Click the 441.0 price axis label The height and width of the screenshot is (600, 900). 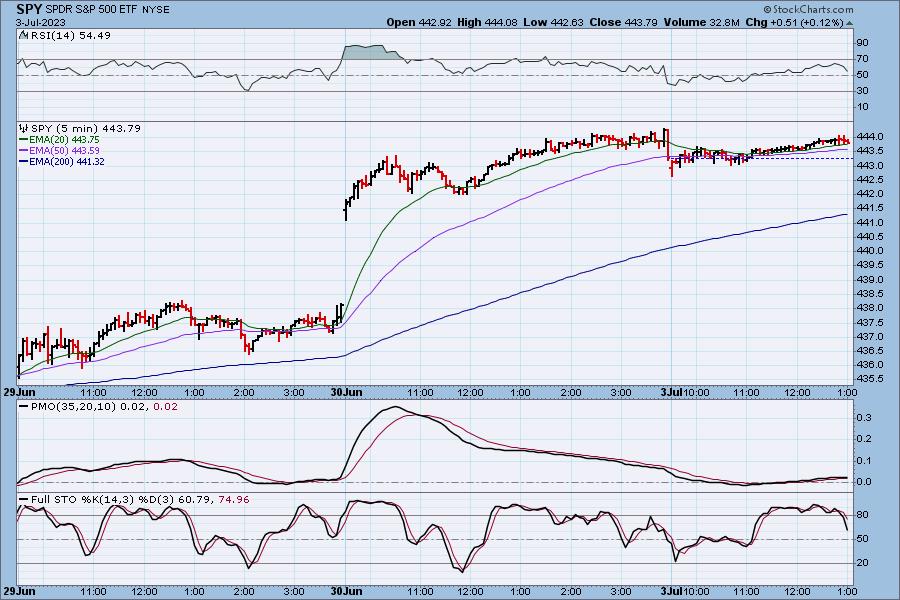coord(870,222)
